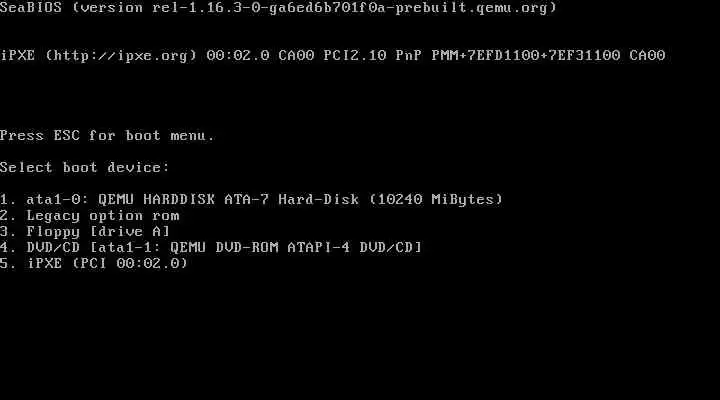This screenshot has height=400, width=720.
Task: Select Floppy boot option number 3
Action: pos(85,231)
